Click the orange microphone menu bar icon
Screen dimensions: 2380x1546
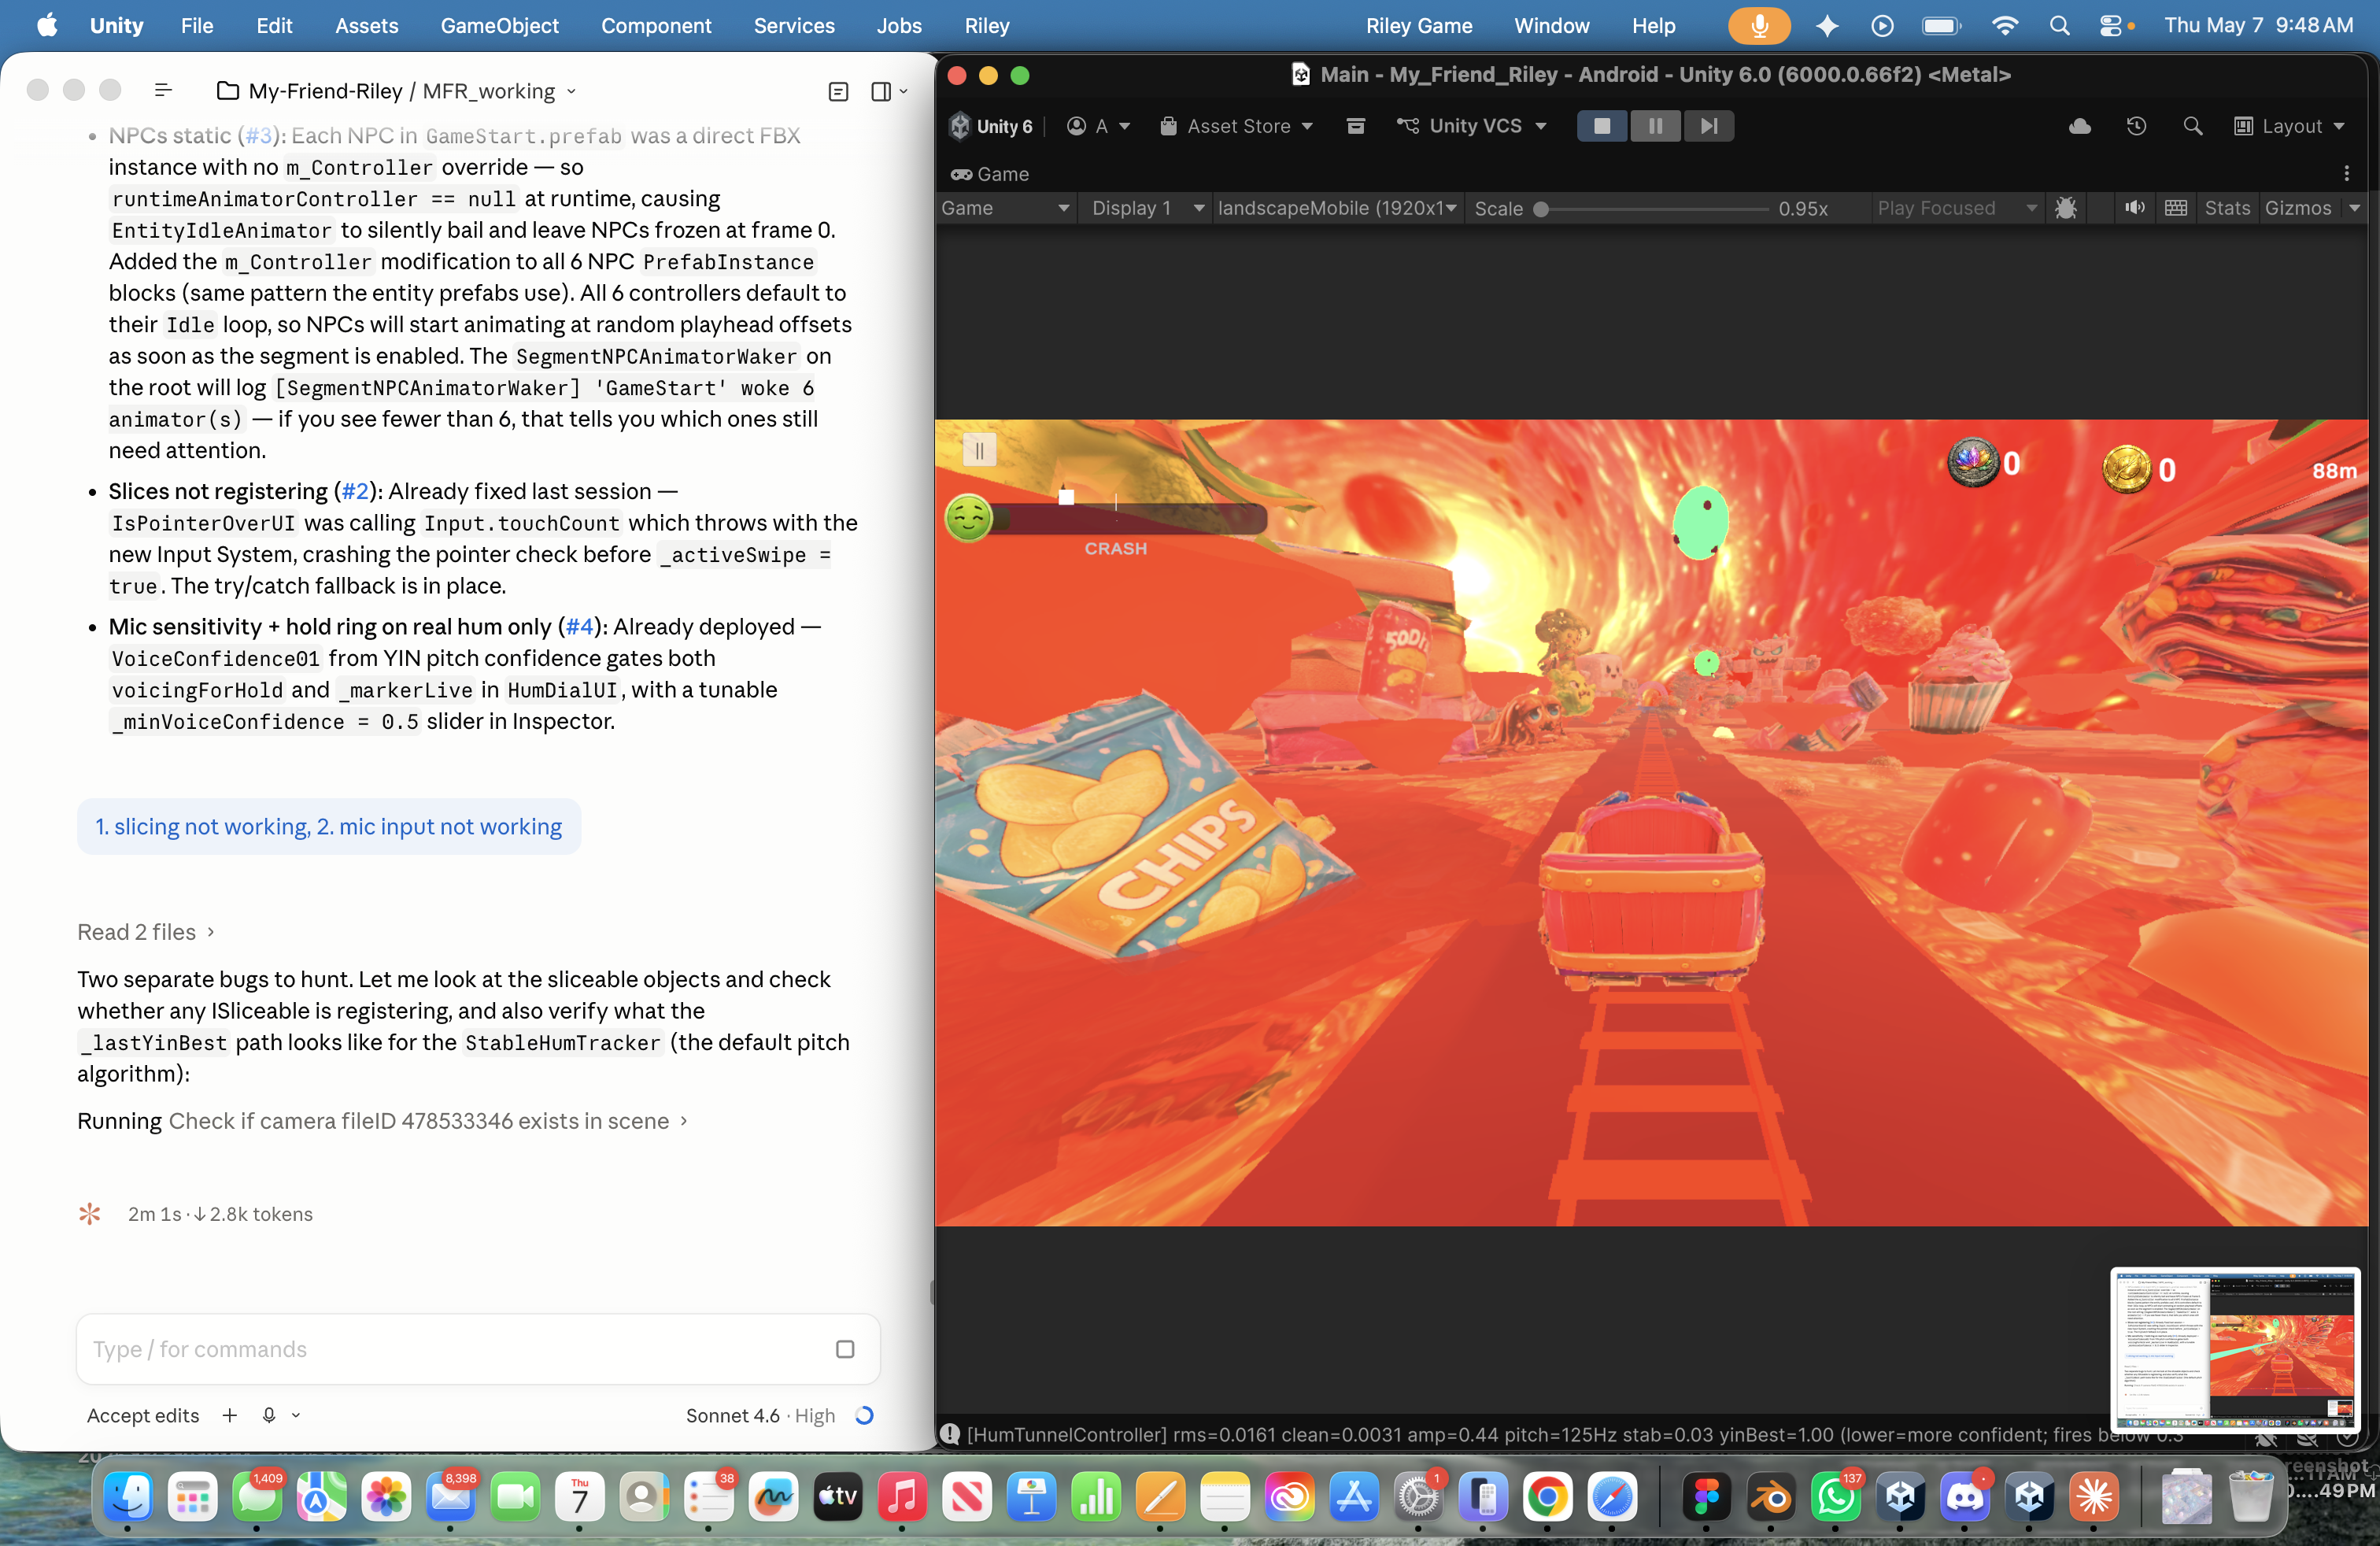(1759, 25)
